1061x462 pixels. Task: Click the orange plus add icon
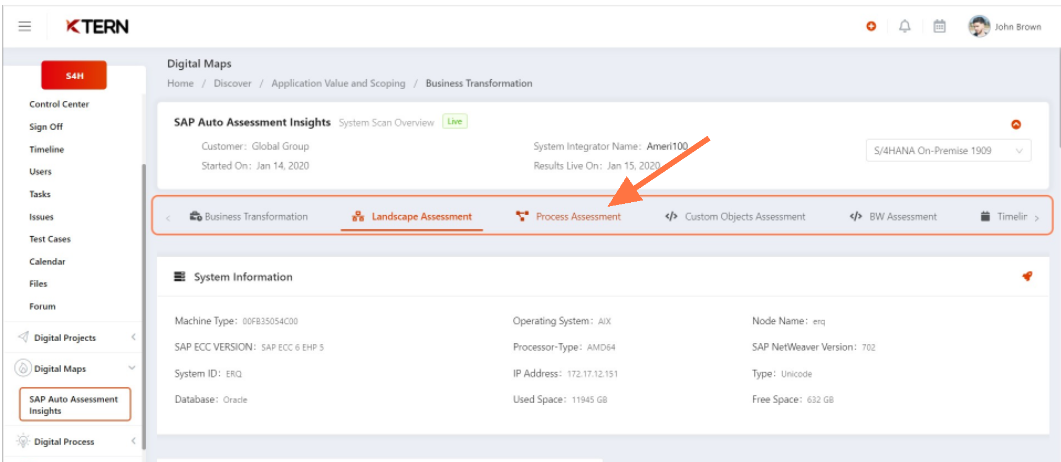[x=872, y=26]
